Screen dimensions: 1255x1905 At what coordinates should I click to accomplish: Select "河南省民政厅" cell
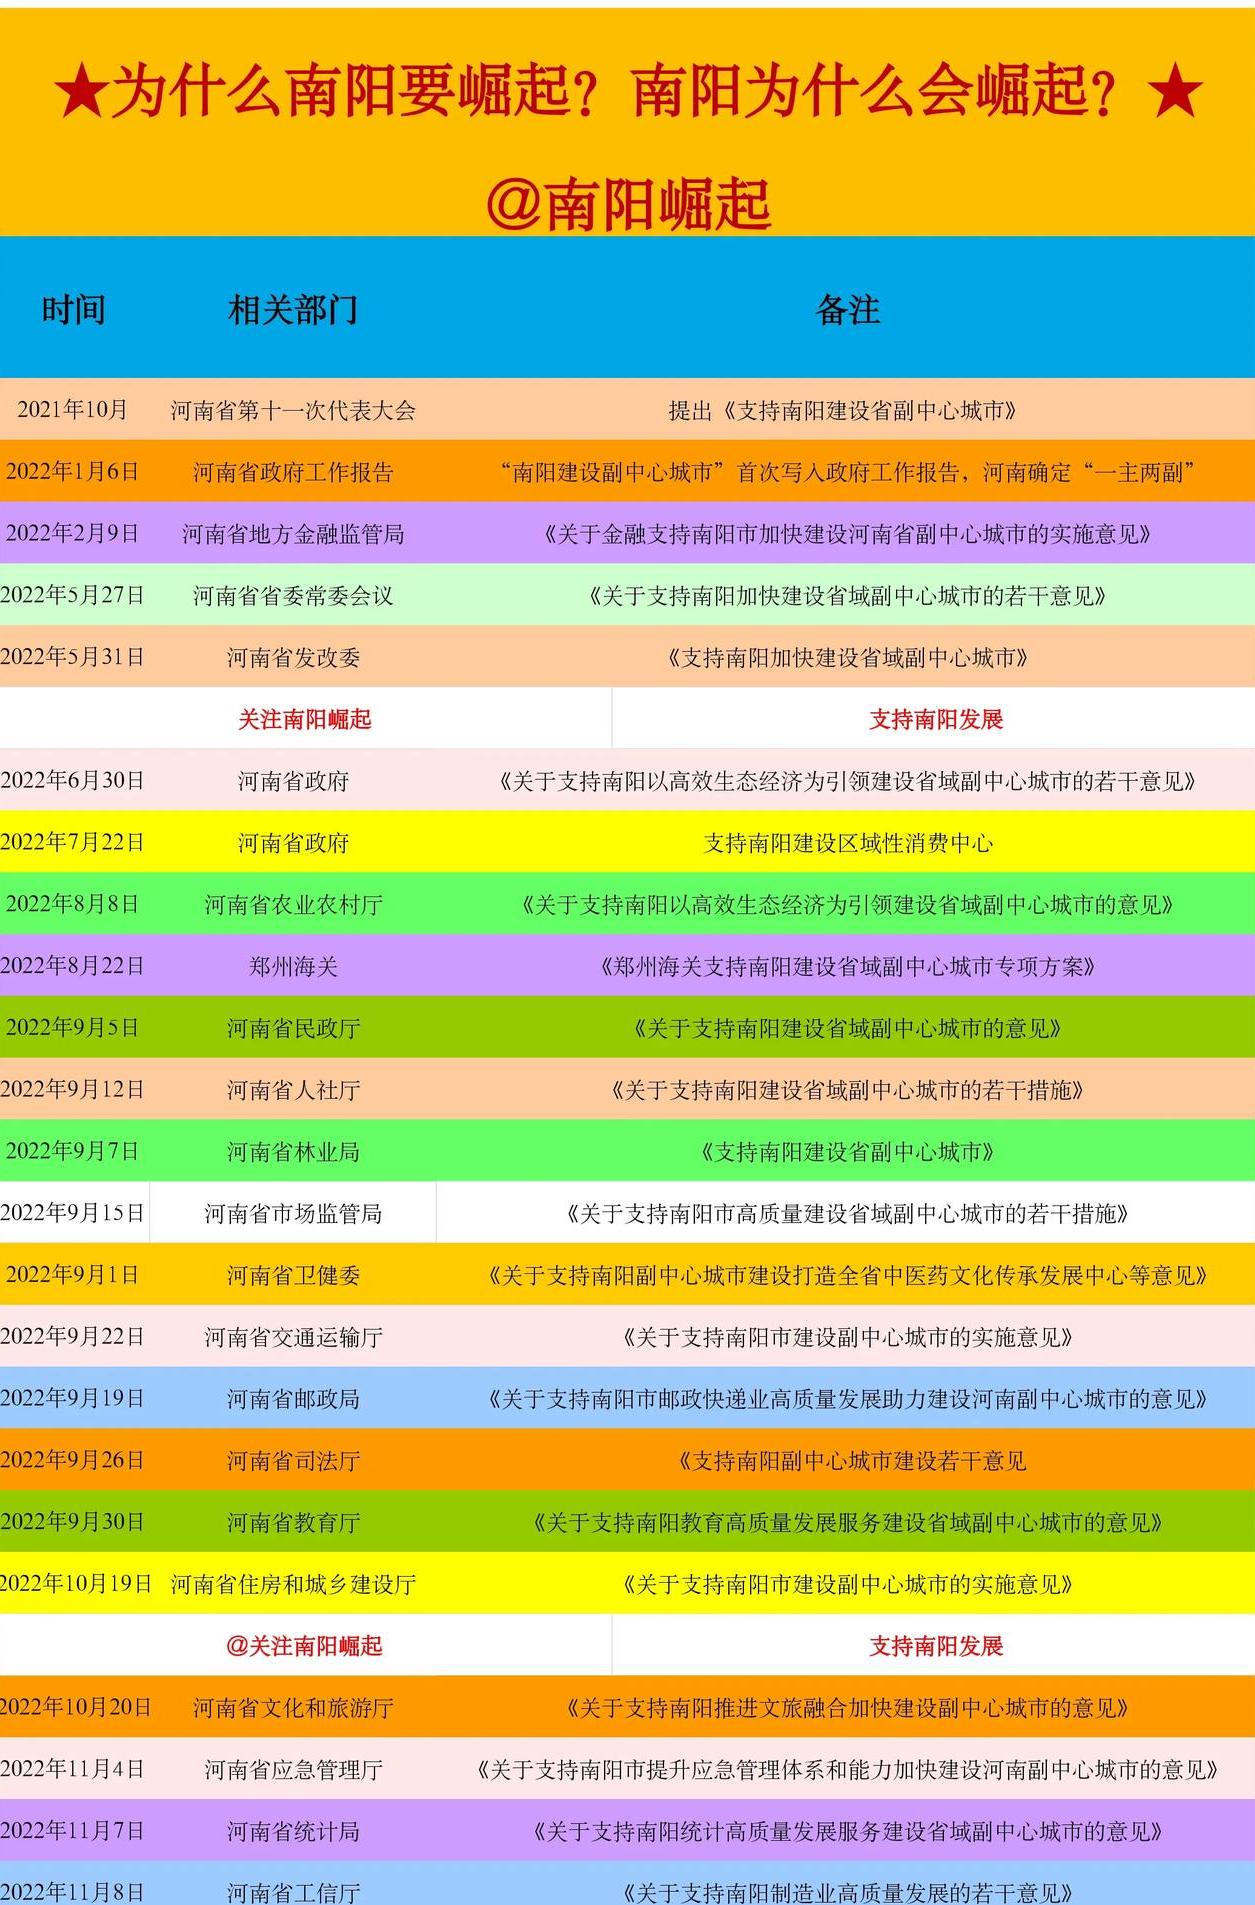pyautogui.click(x=293, y=1029)
